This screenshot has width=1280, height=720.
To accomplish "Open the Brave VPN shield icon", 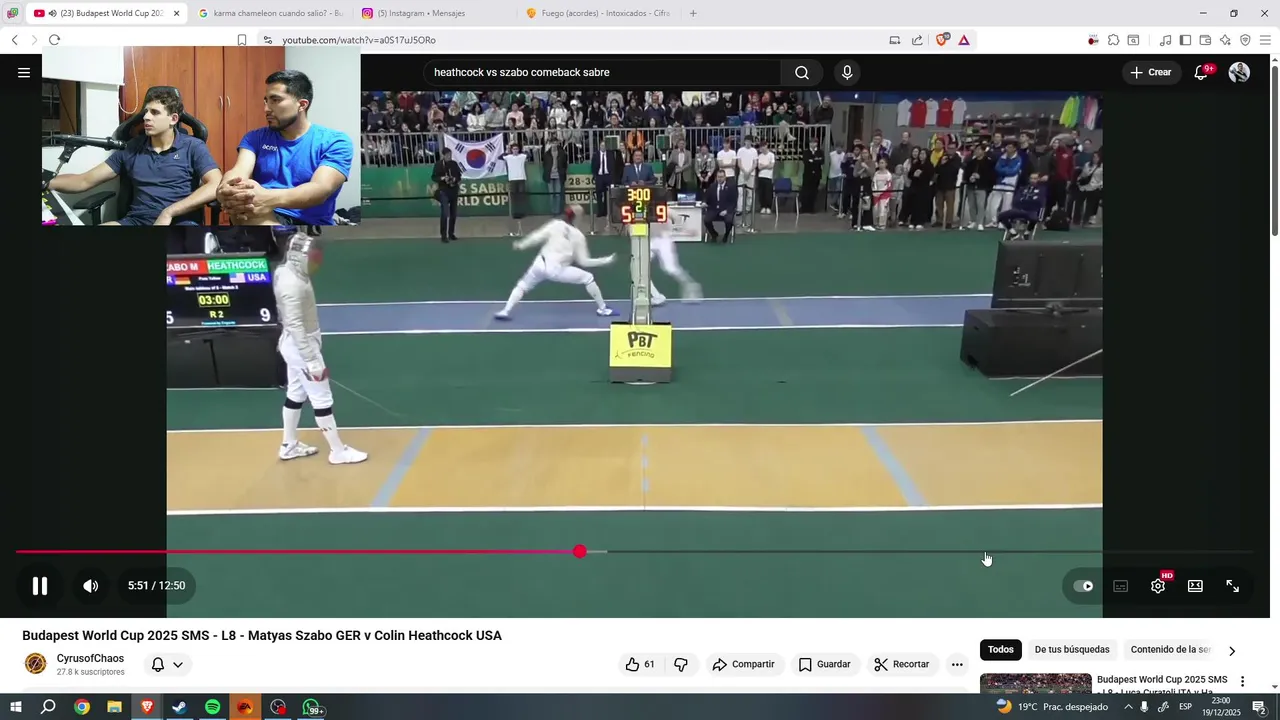I will pyautogui.click(x=1245, y=40).
